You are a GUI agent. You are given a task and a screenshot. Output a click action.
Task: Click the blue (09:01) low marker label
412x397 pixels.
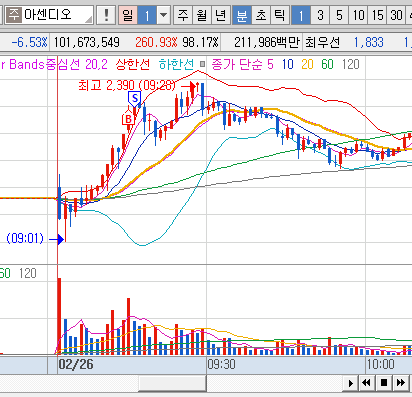coord(25,239)
